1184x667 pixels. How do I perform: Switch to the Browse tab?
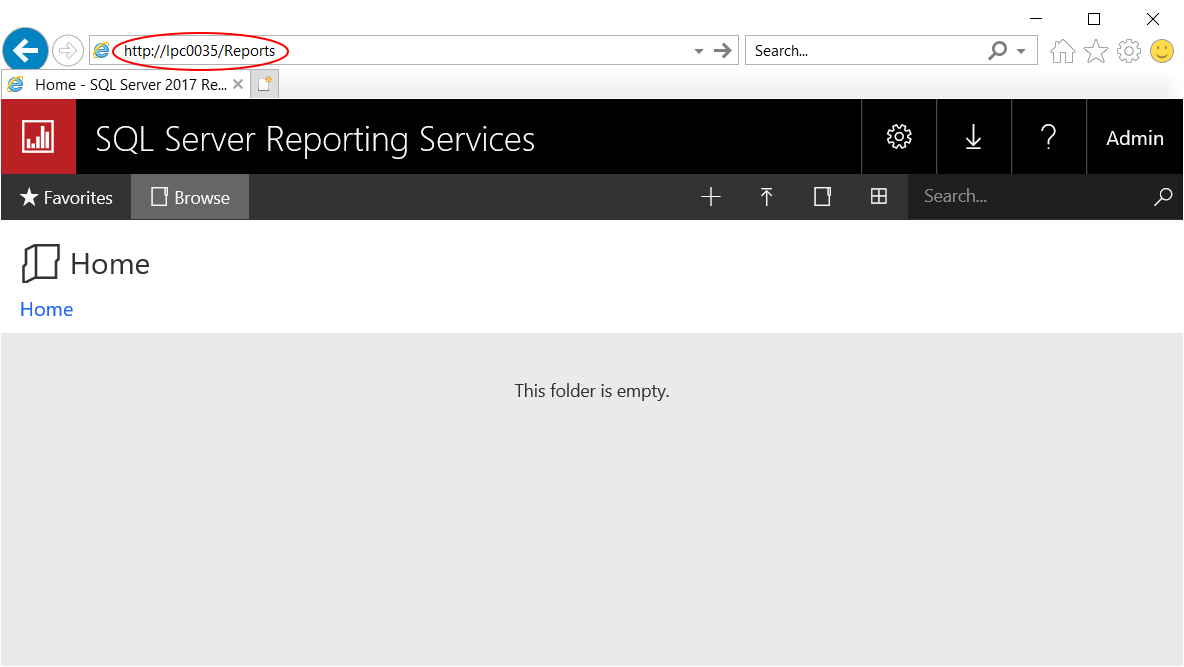pyautogui.click(x=190, y=197)
